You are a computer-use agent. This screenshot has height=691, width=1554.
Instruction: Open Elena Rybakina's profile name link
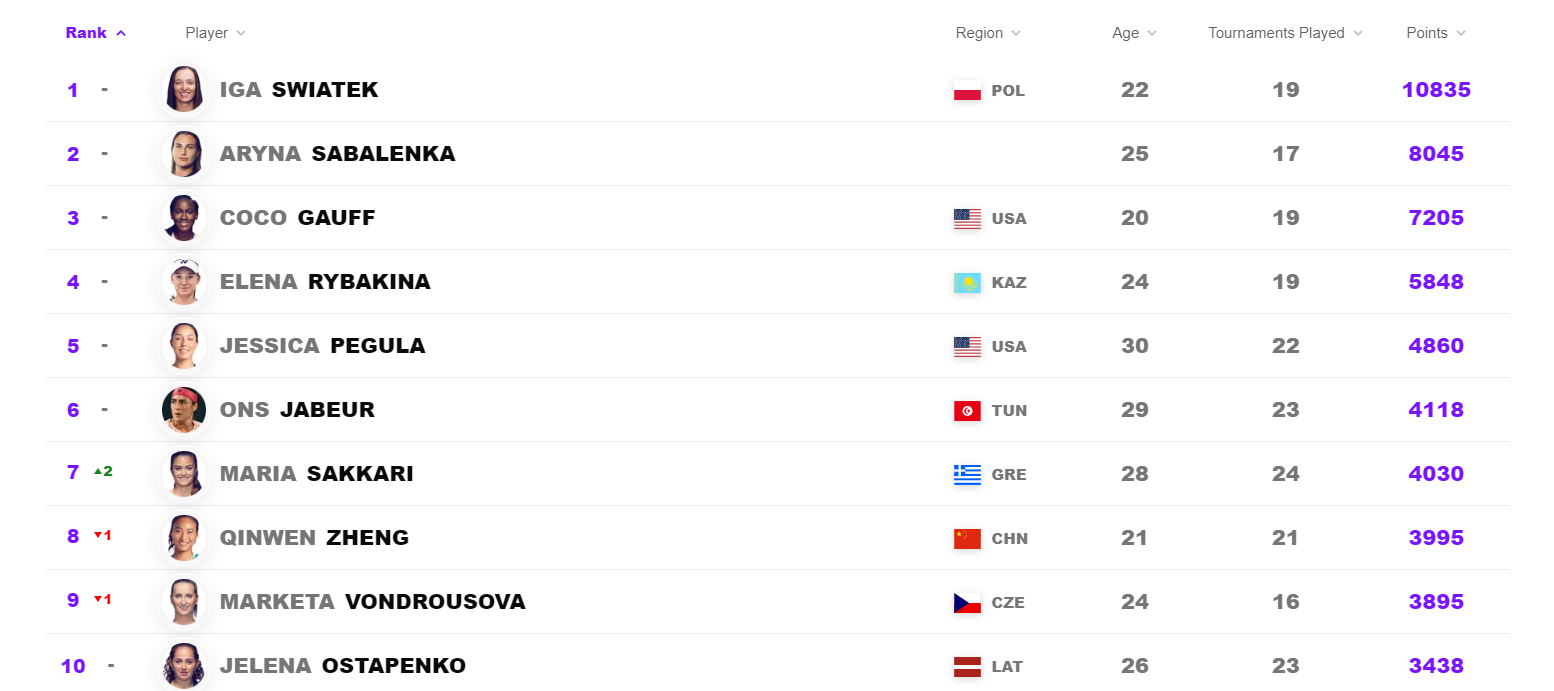(325, 282)
